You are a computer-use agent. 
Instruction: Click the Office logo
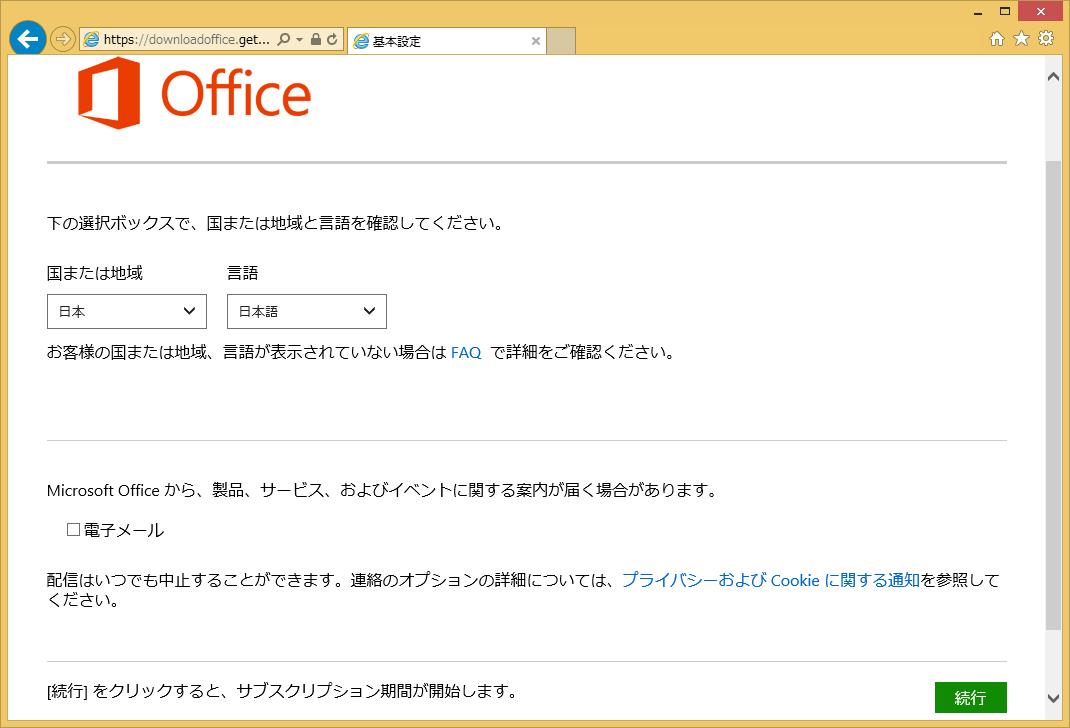pos(194,93)
